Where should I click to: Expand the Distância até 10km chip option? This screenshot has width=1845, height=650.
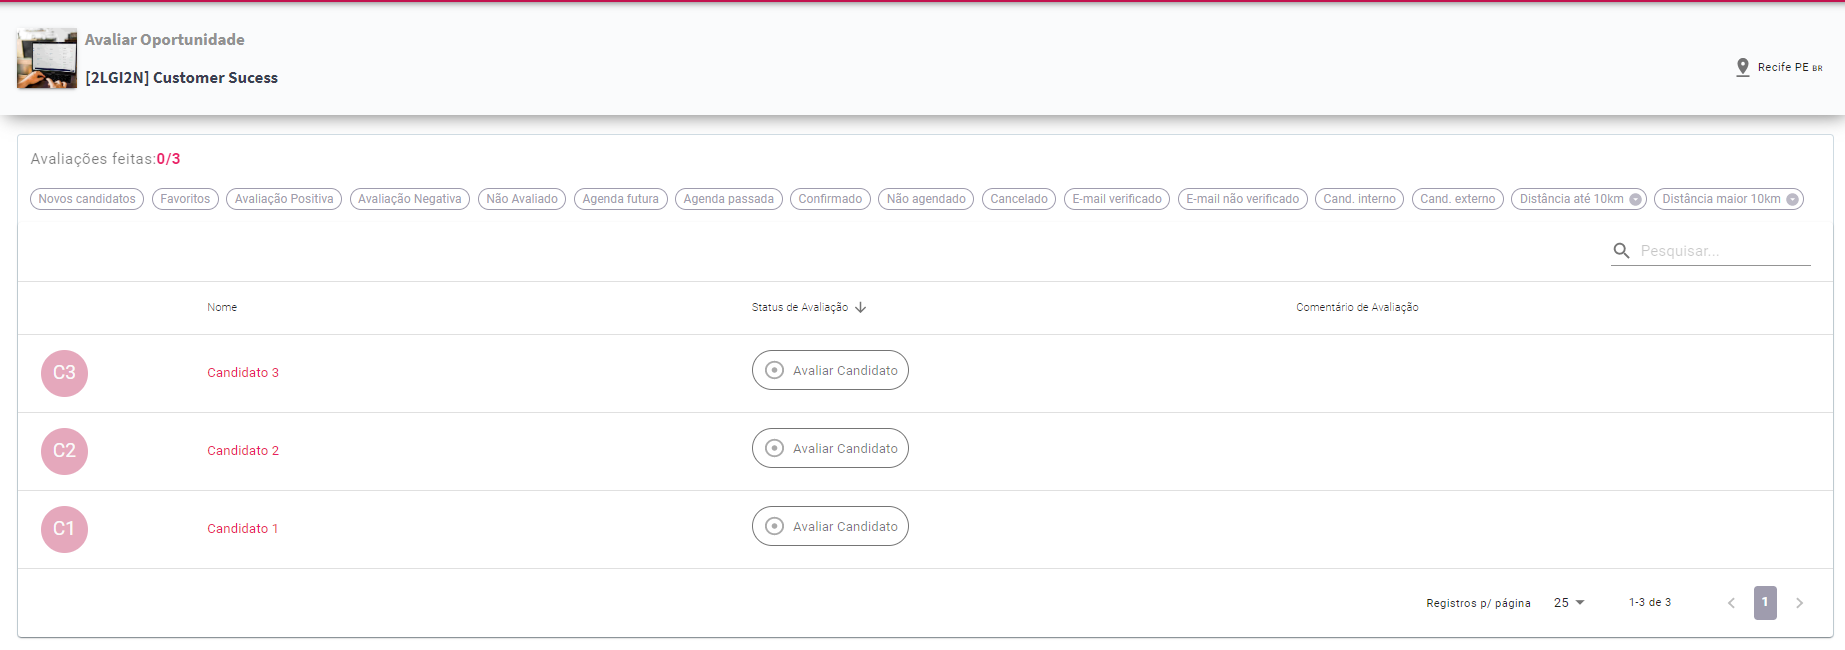[1635, 199]
